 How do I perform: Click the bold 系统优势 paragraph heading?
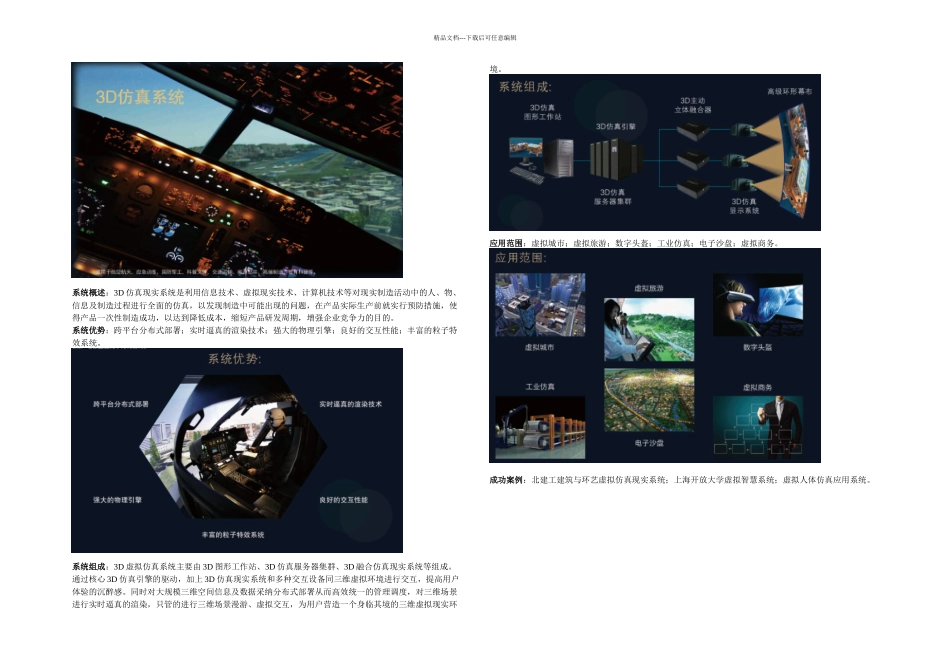tap(89, 330)
